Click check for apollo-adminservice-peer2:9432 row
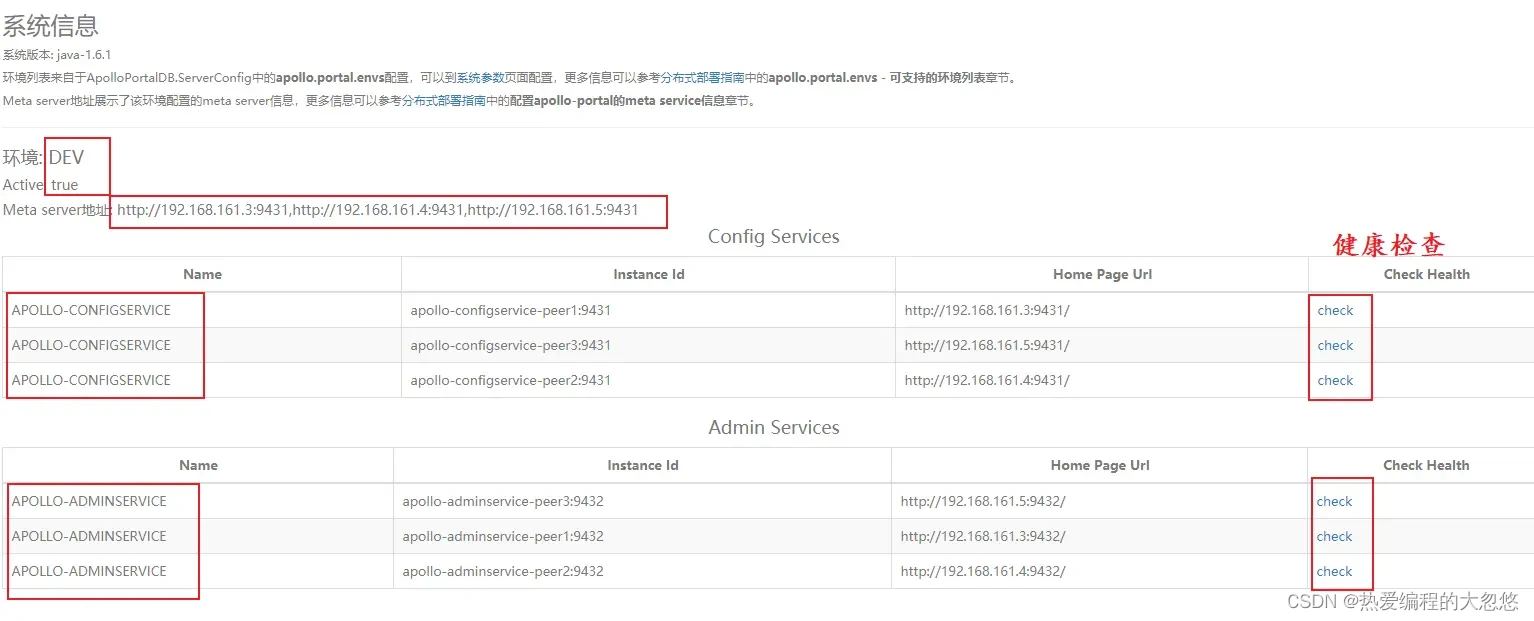1534x621 pixels. [x=1334, y=571]
